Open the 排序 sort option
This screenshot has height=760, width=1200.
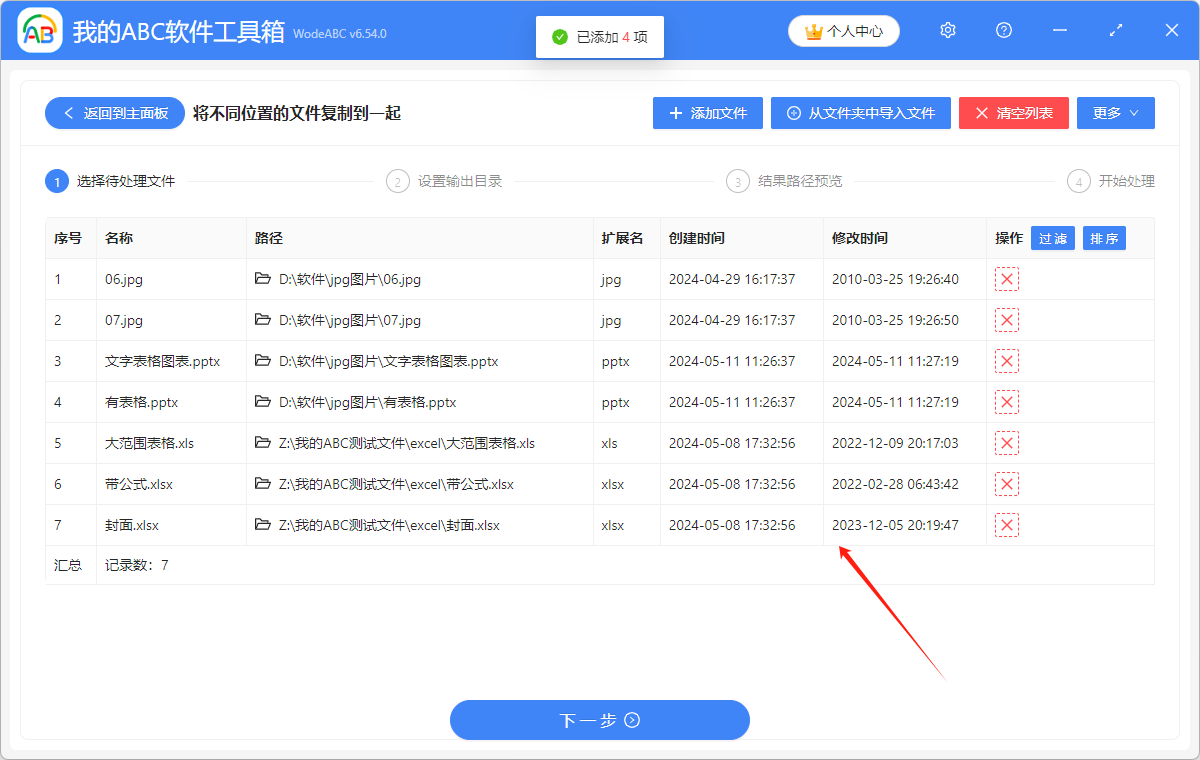(1104, 238)
